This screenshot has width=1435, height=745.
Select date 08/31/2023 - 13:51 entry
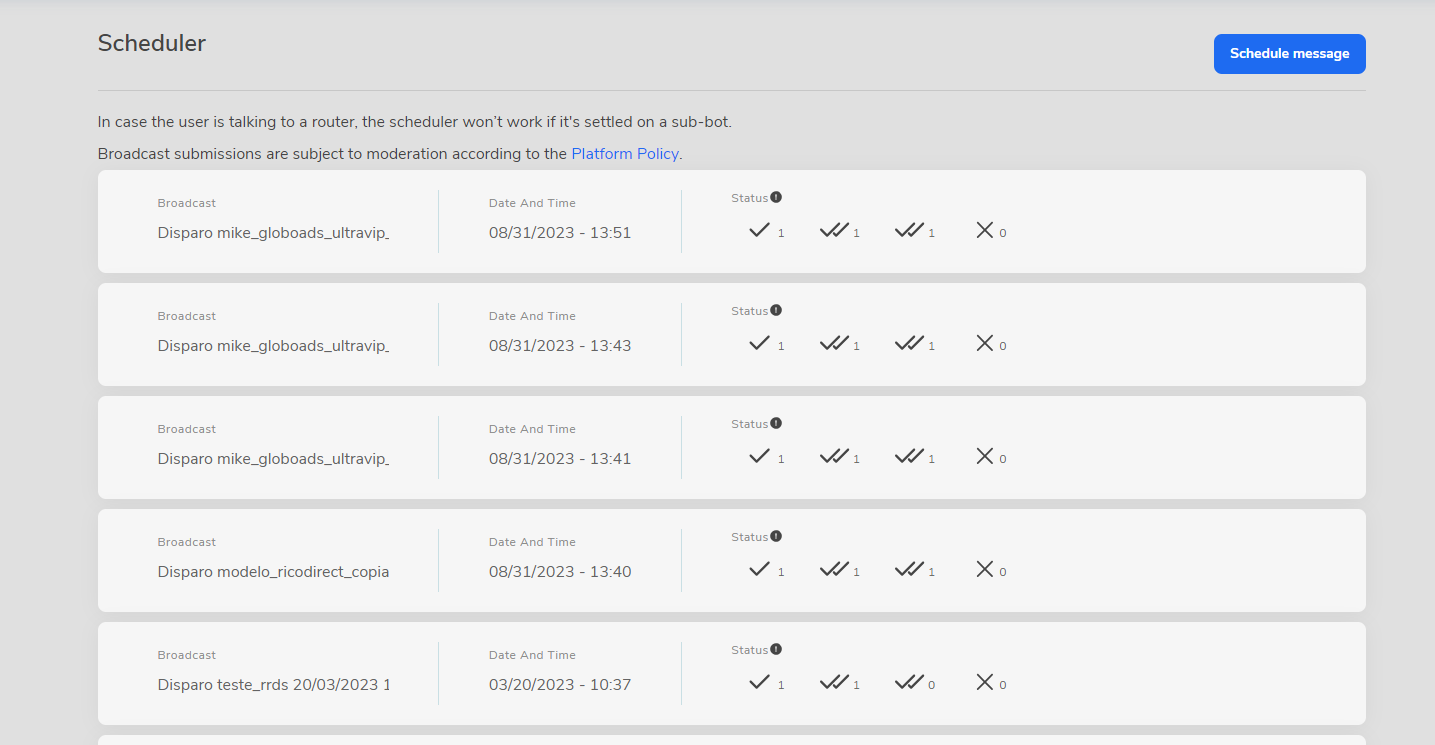coord(559,233)
